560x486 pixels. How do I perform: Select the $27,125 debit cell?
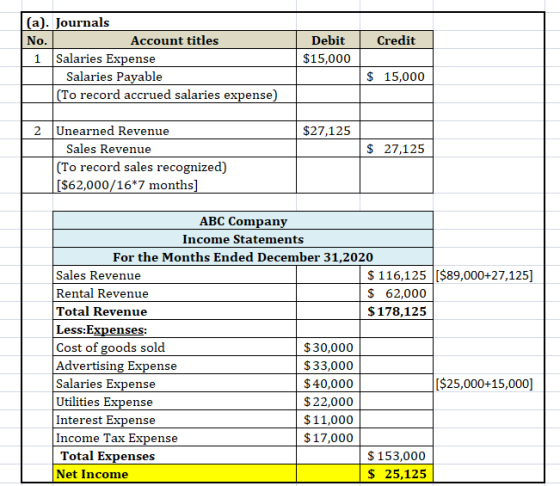[328, 130]
